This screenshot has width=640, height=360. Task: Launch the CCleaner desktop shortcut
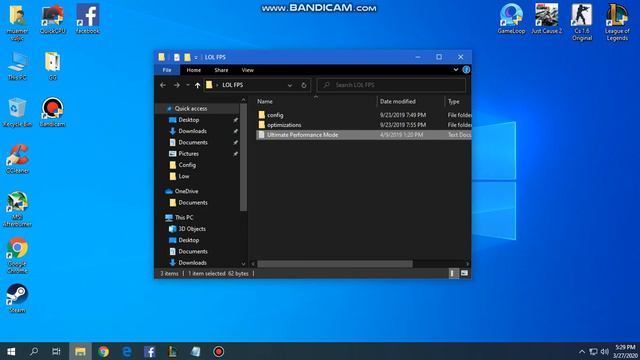(17, 159)
